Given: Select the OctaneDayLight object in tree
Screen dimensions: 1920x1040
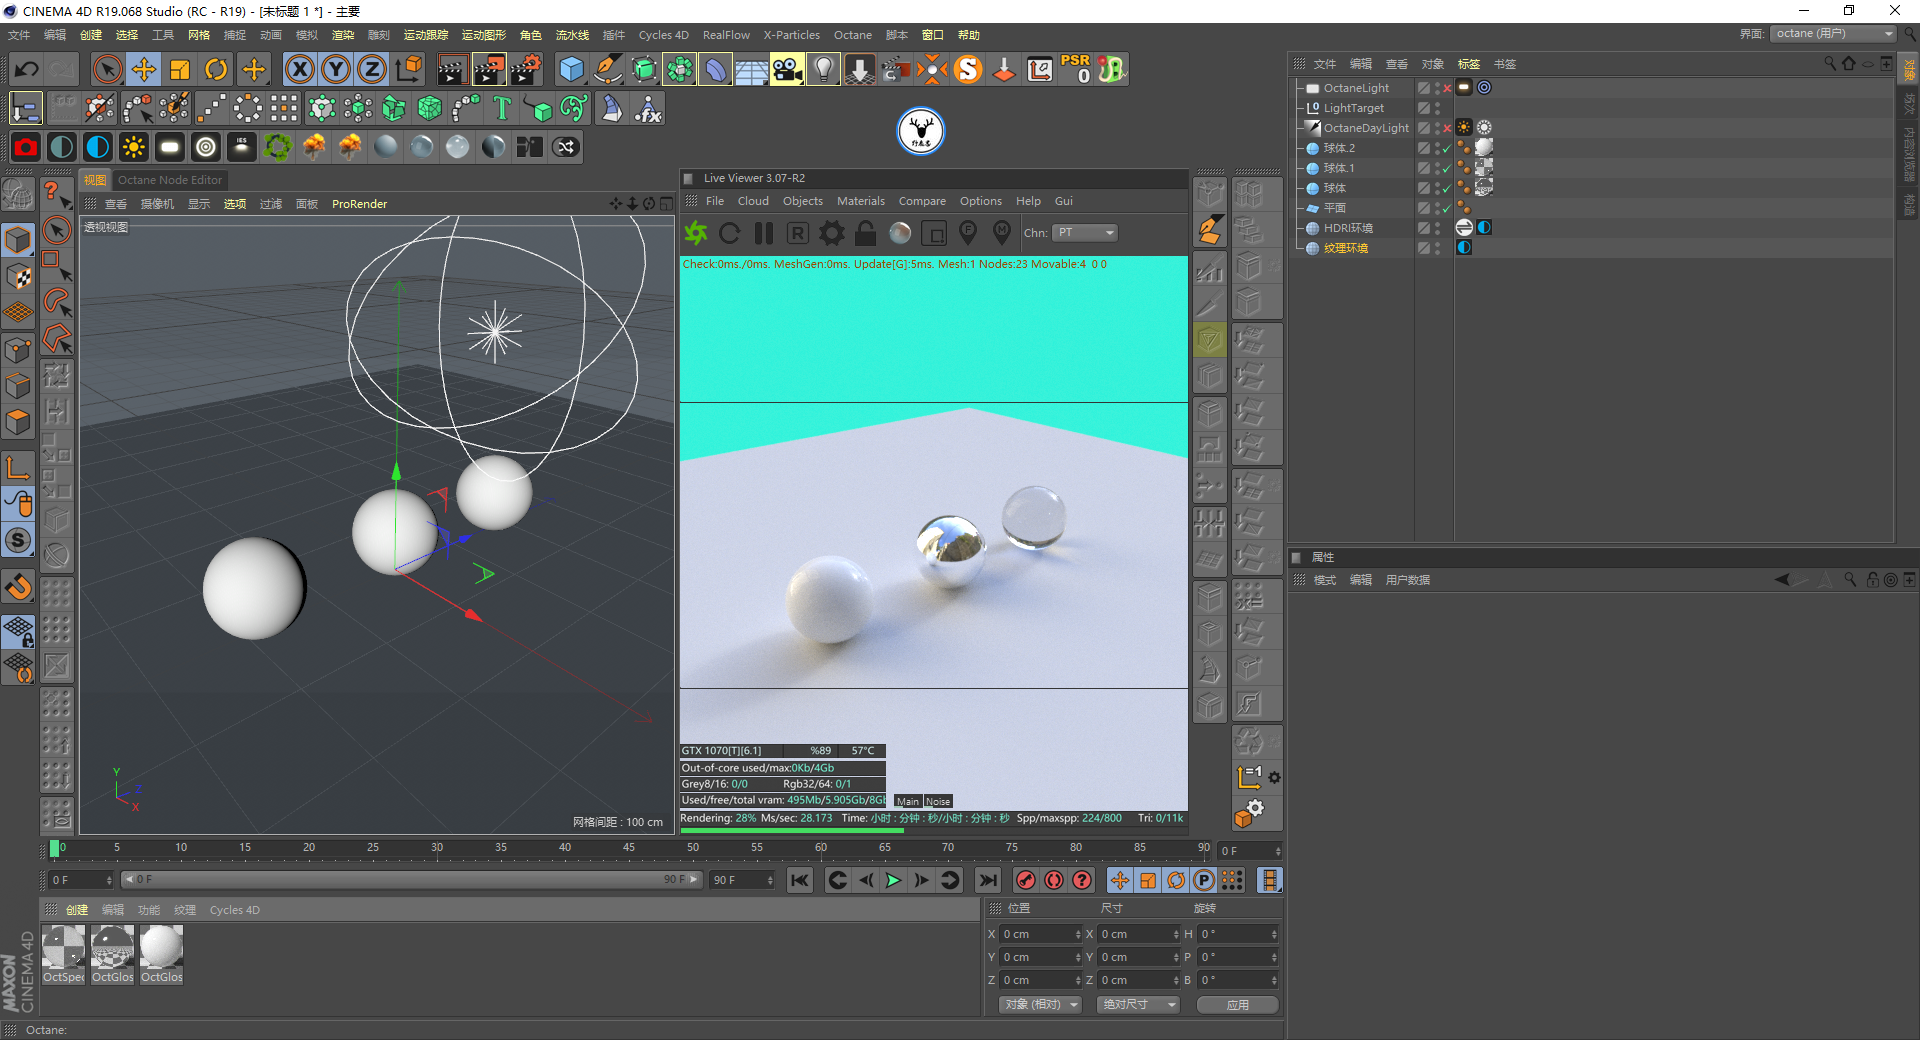Looking at the screenshot, I should click(1366, 128).
